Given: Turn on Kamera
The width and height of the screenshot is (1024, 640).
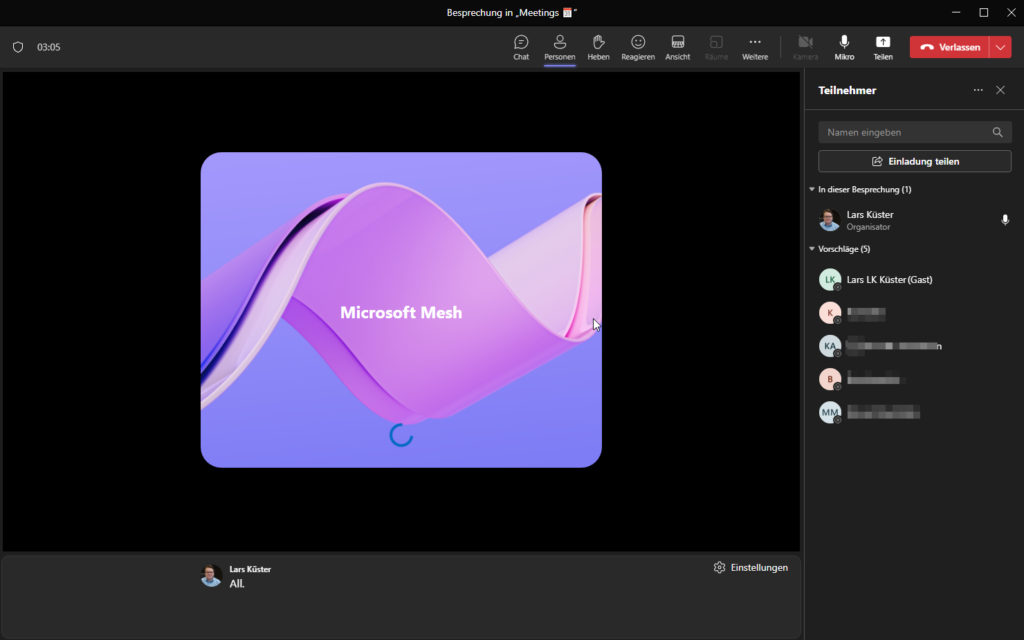Looking at the screenshot, I should pos(805,47).
